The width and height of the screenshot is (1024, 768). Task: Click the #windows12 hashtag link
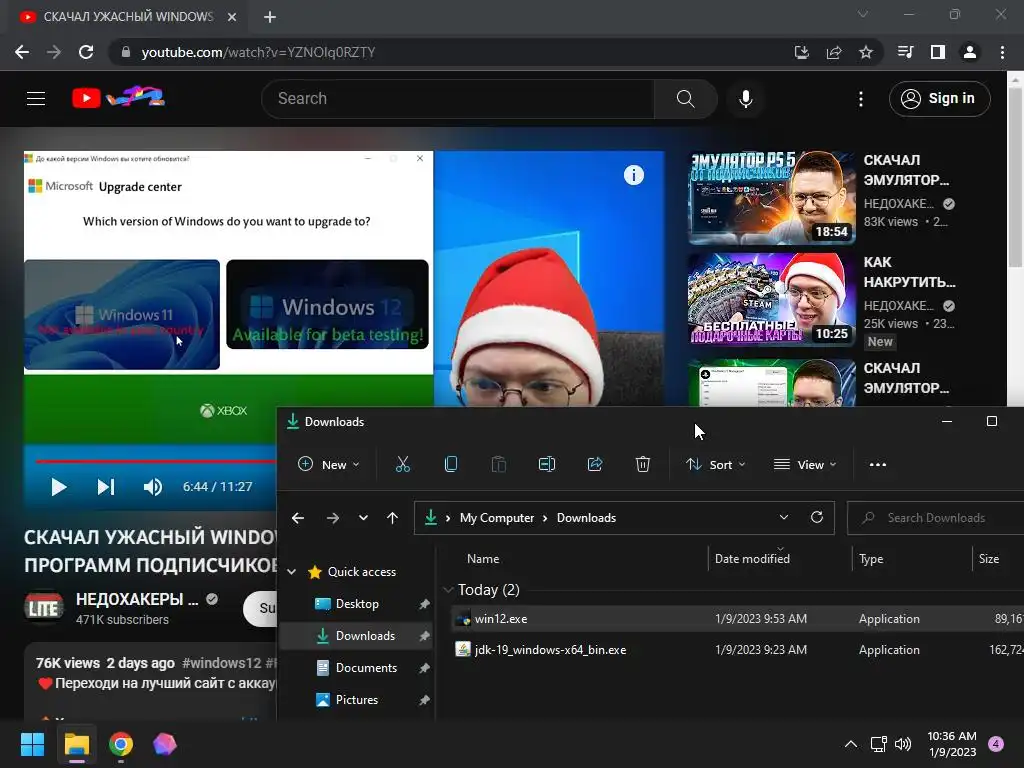[x=221, y=663]
